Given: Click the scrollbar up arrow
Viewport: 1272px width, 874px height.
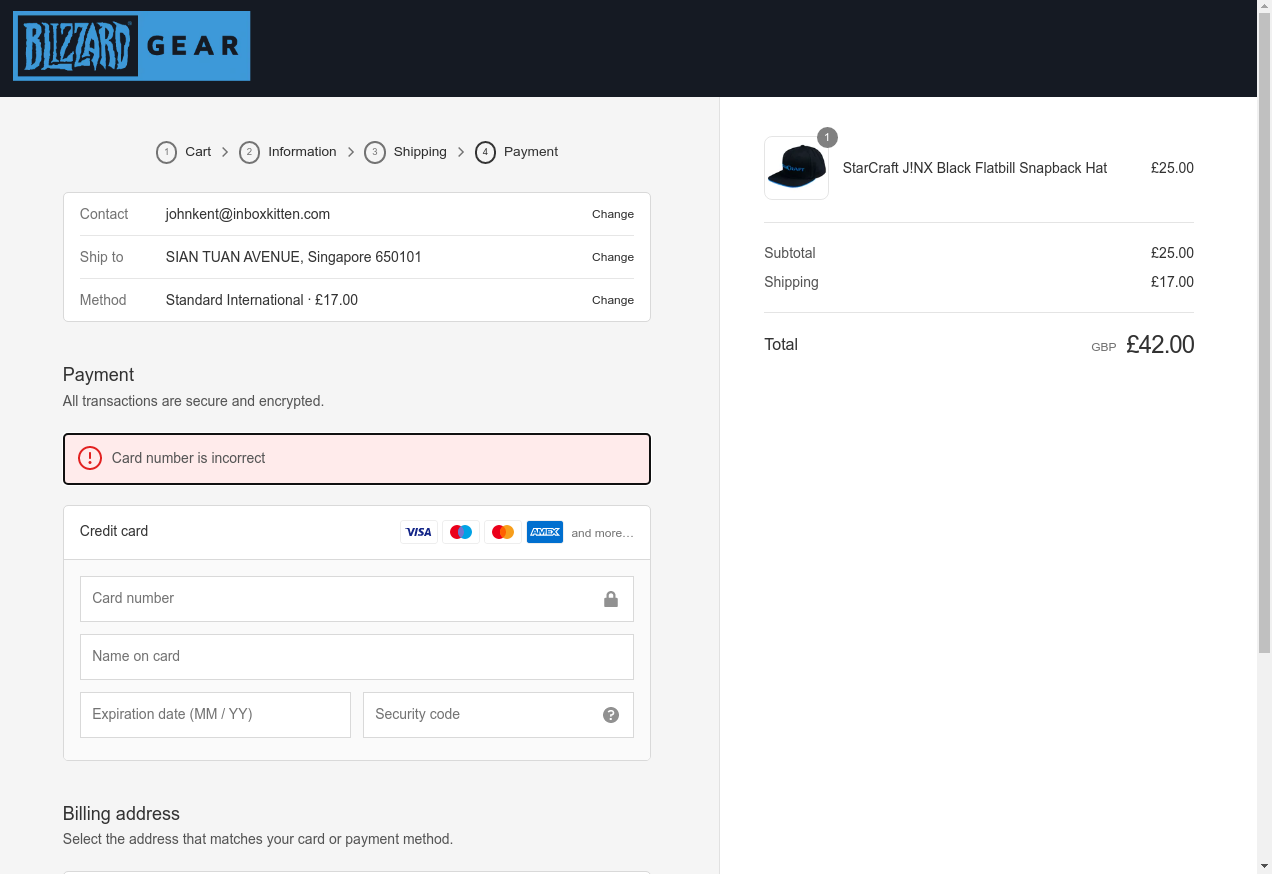Looking at the screenshot, I should point(1264,8).
